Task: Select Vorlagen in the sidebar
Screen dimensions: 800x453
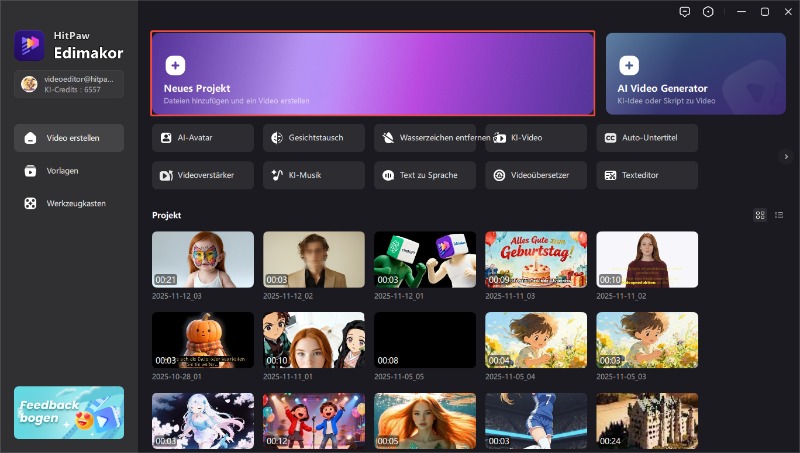Action: coord(69,171)
